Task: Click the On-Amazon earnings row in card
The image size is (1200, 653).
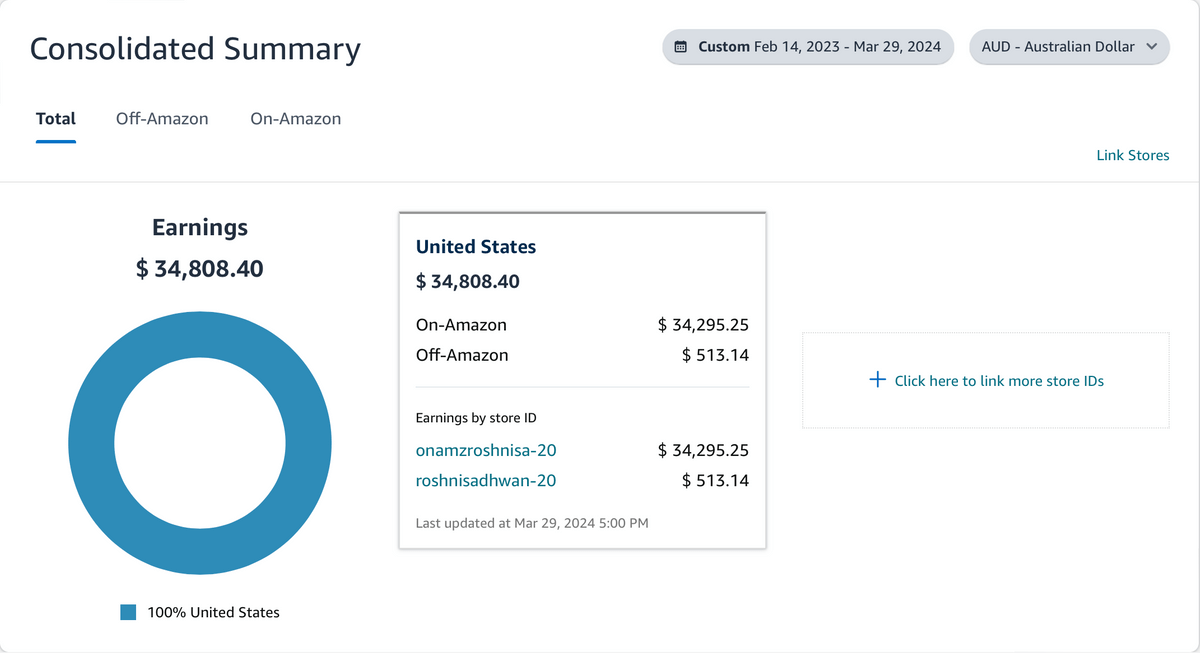Action: coord(582,324)
